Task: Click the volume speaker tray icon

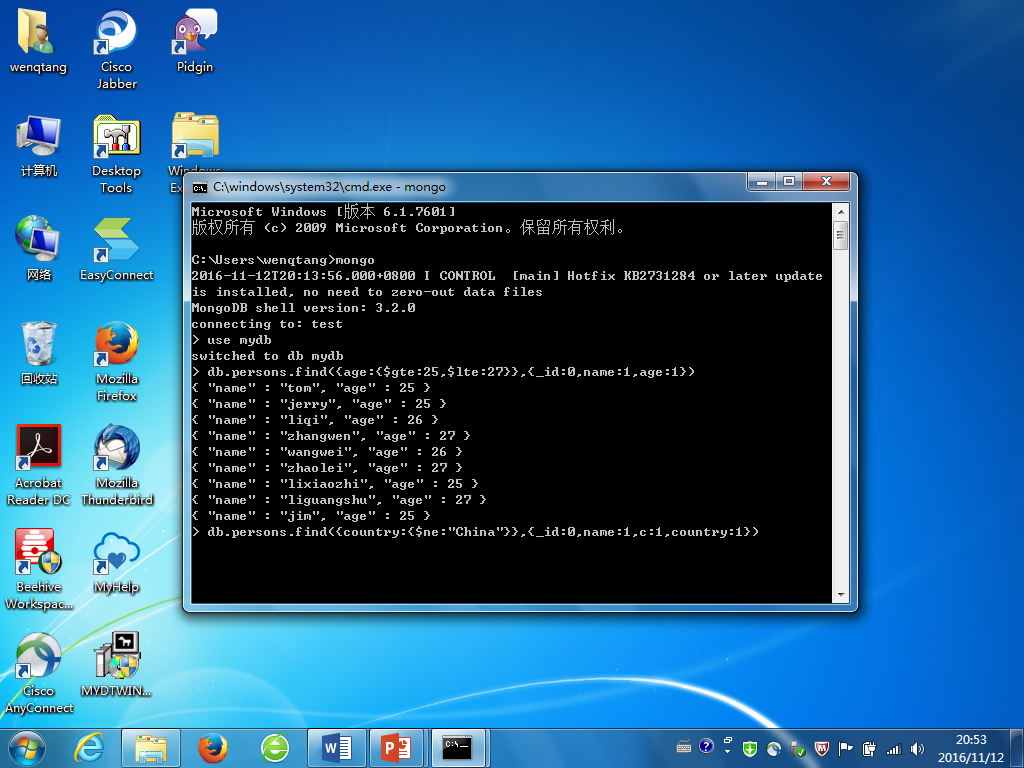Action: pyautogui.click(x=918, y=749)
